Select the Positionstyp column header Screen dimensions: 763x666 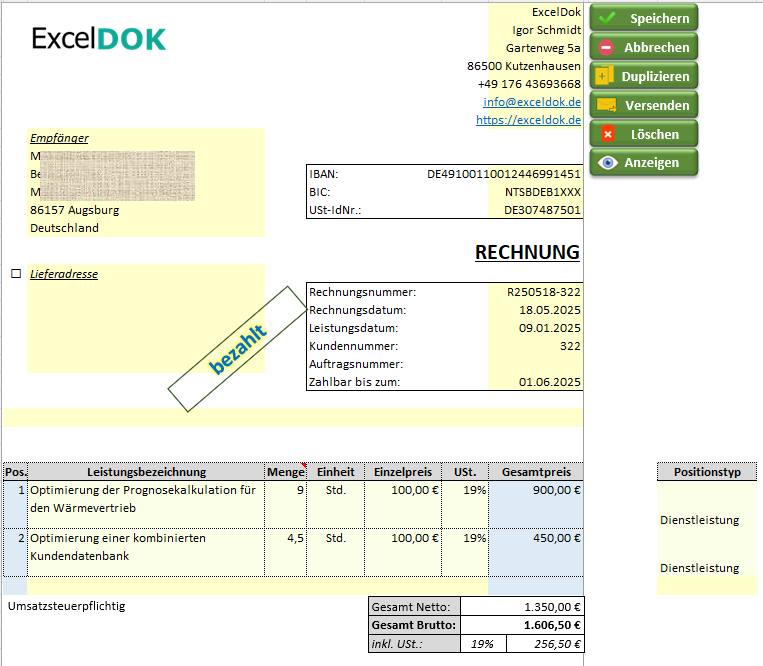[707, 472]
